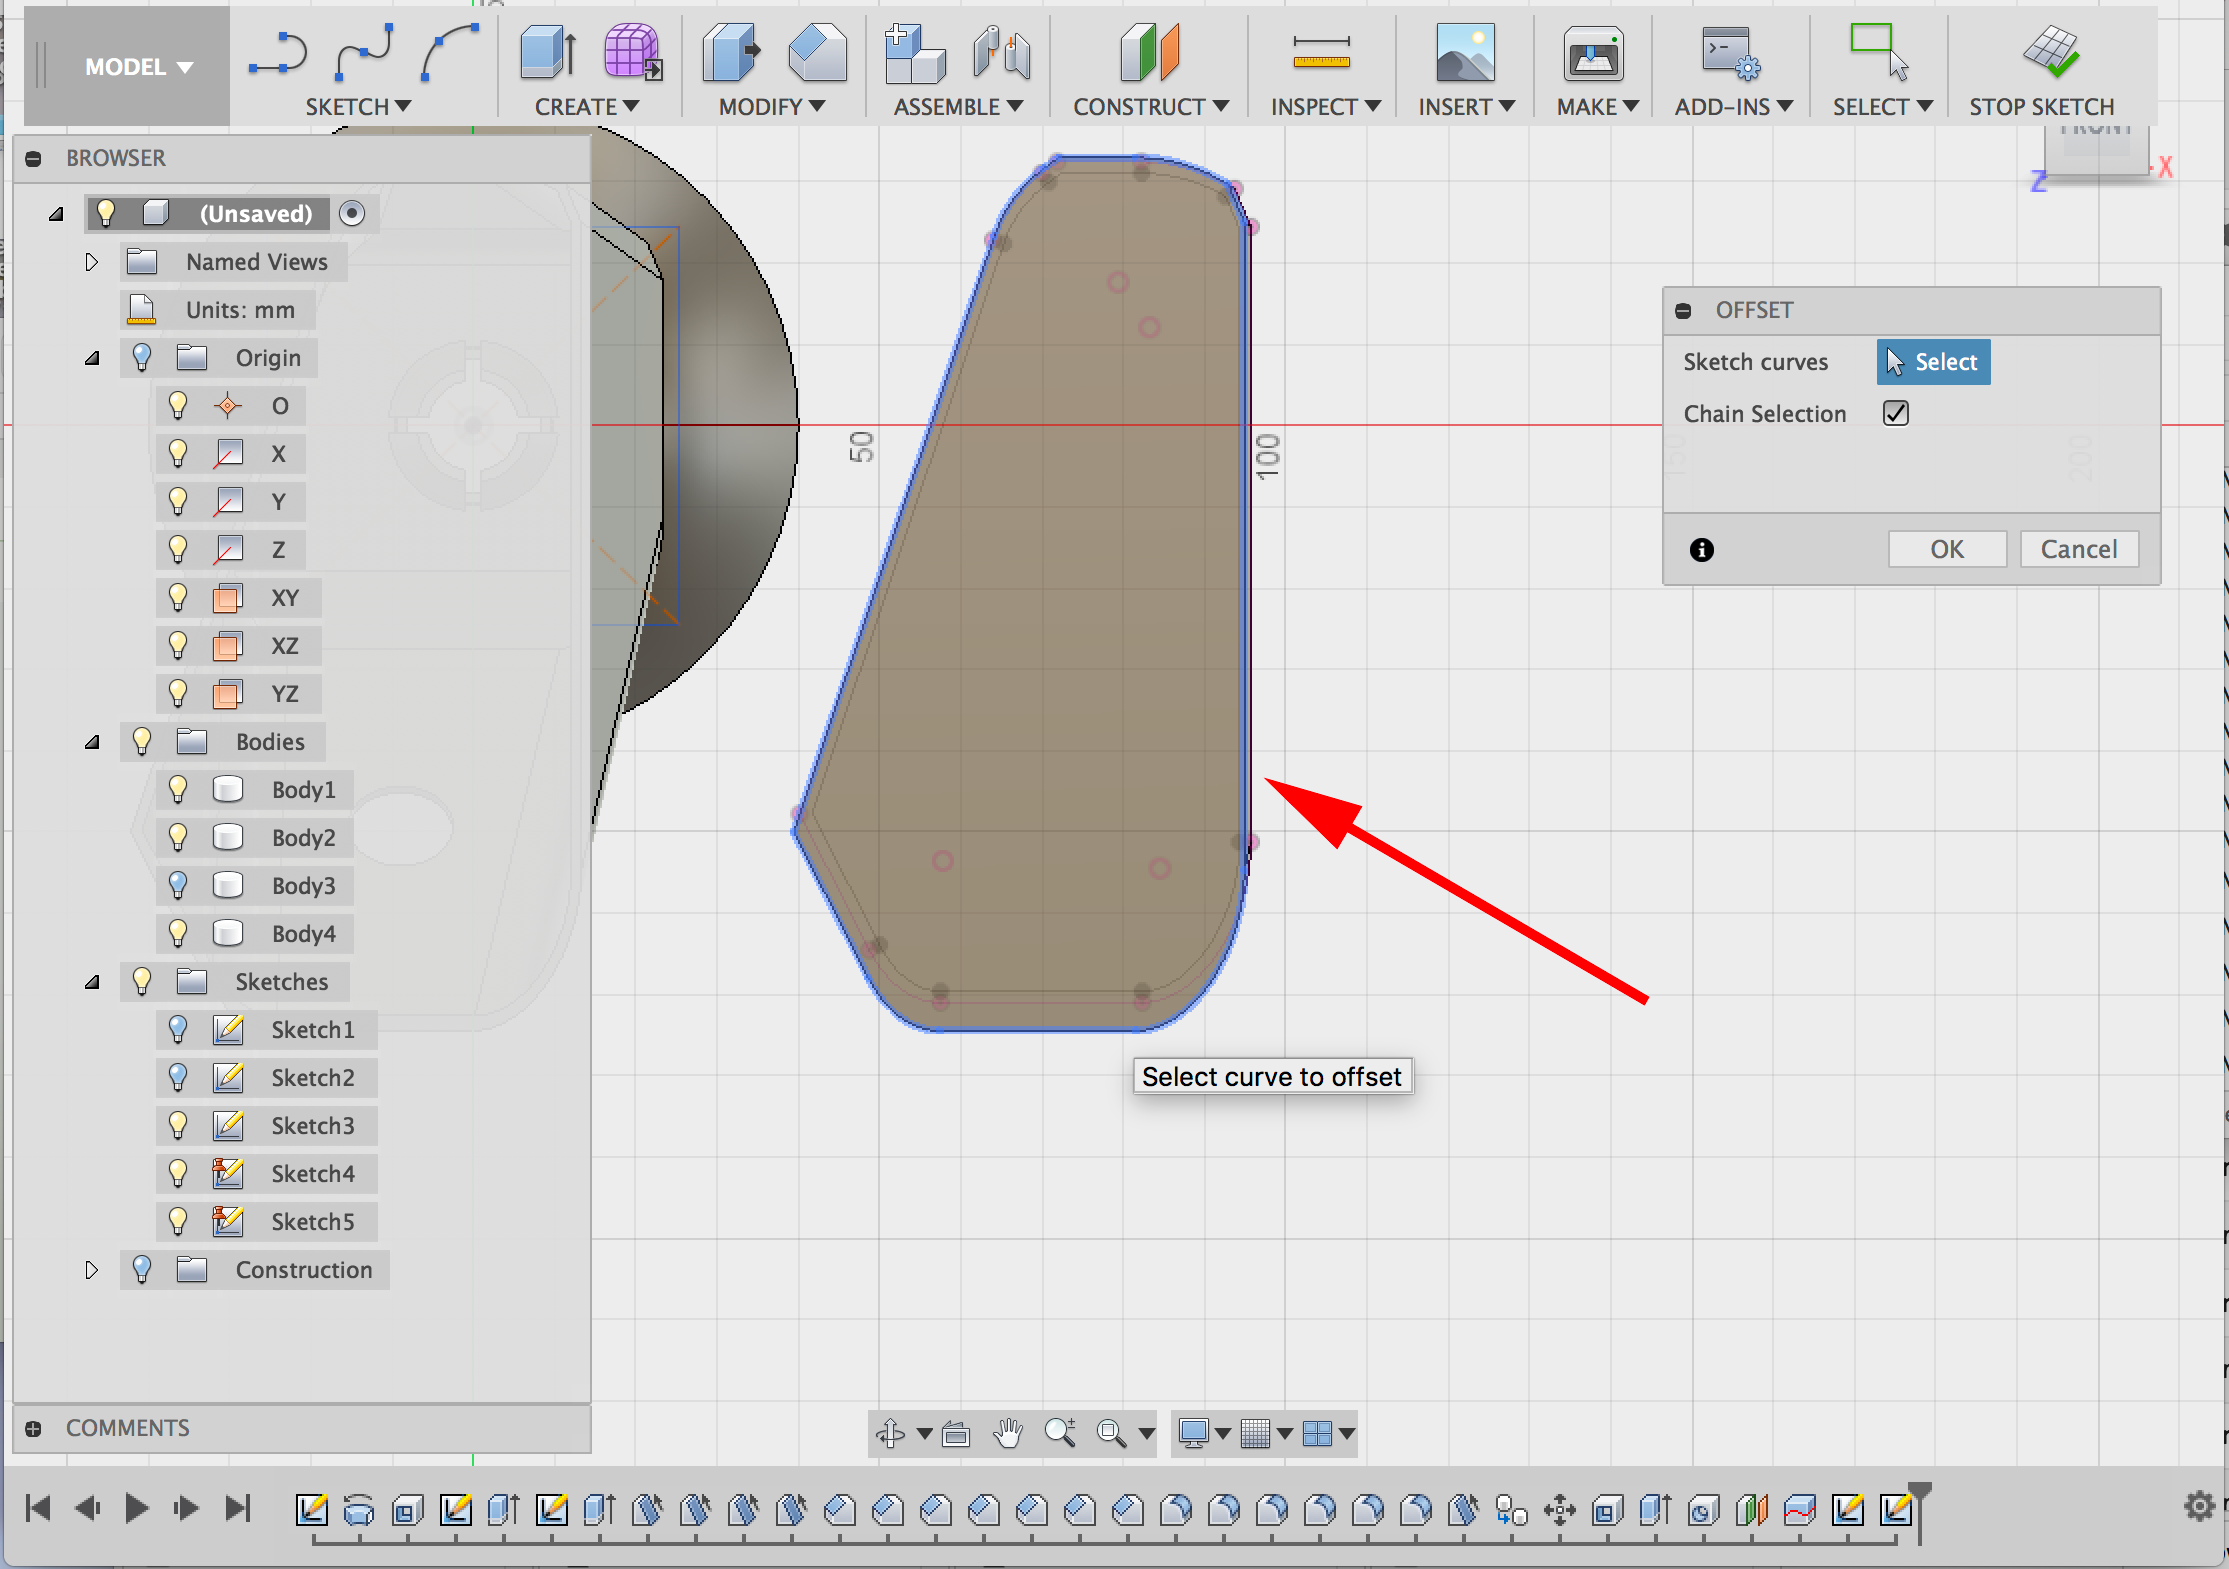This screenshot has height=1569, width=2229.
Task: Toggle visibility bulb for Sketch4
Action: pos(178,1173)
